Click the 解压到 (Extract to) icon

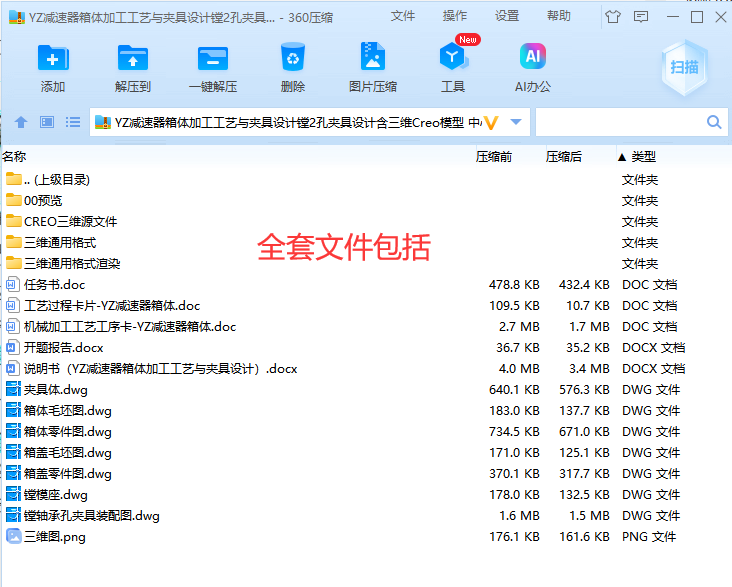(x=133, y=58)
